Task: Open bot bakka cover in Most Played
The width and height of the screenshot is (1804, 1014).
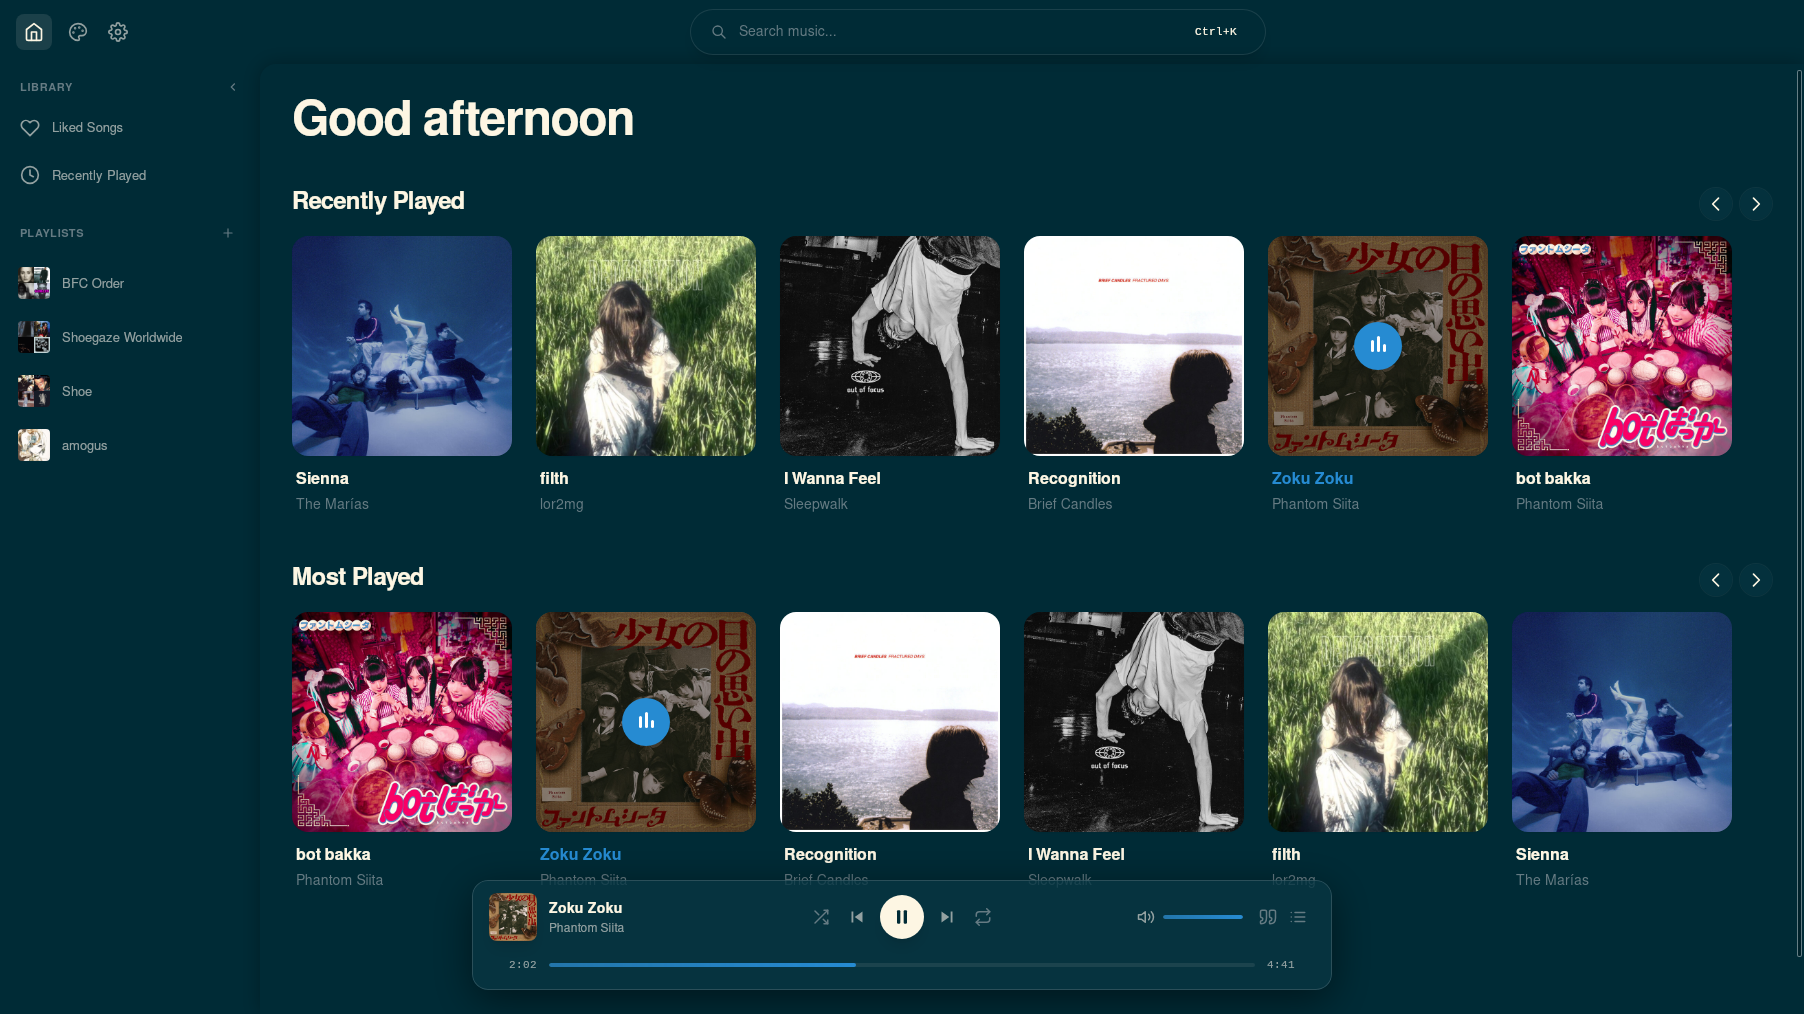Action: [402, 722]
